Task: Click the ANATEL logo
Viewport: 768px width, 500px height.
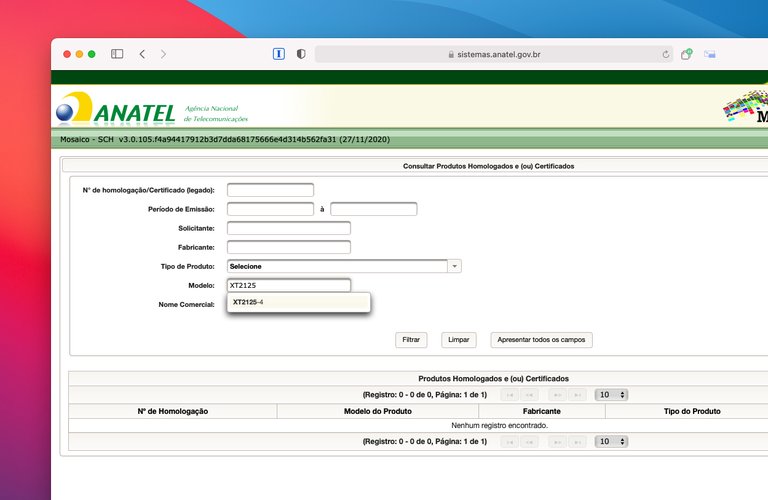Action: tap(116, 108)
